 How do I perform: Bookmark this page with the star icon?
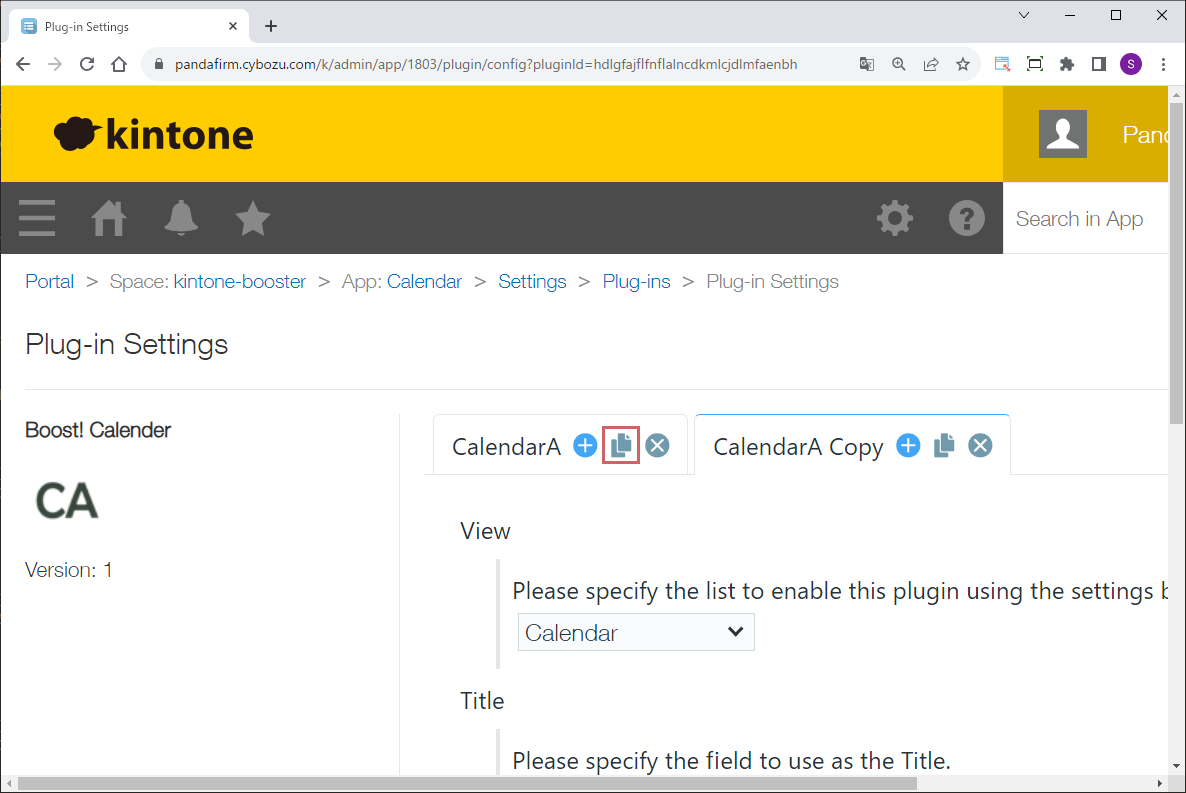pyautogui.click(x=962, y=64)
